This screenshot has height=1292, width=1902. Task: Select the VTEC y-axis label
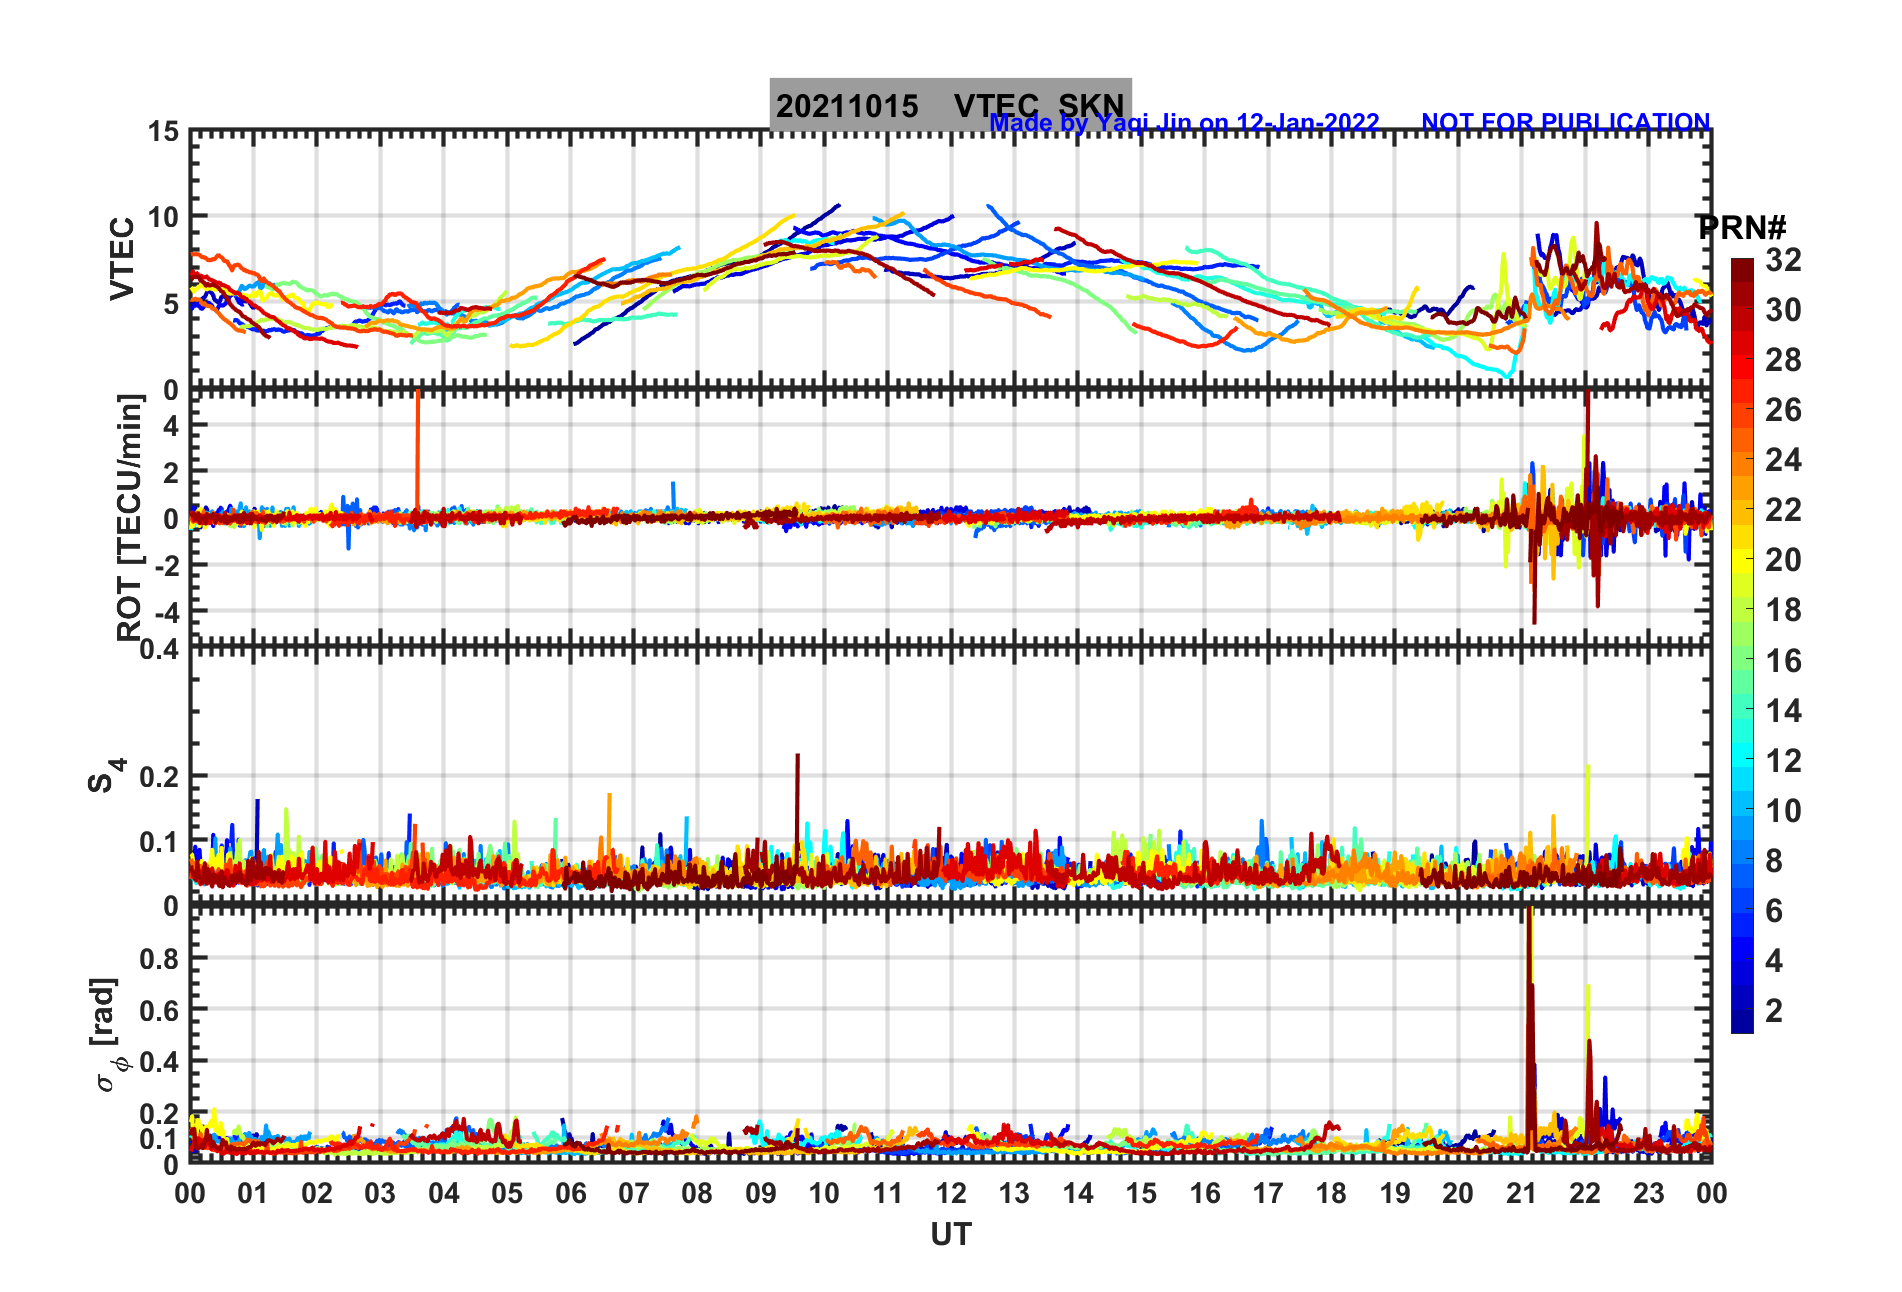coord(122,258)
